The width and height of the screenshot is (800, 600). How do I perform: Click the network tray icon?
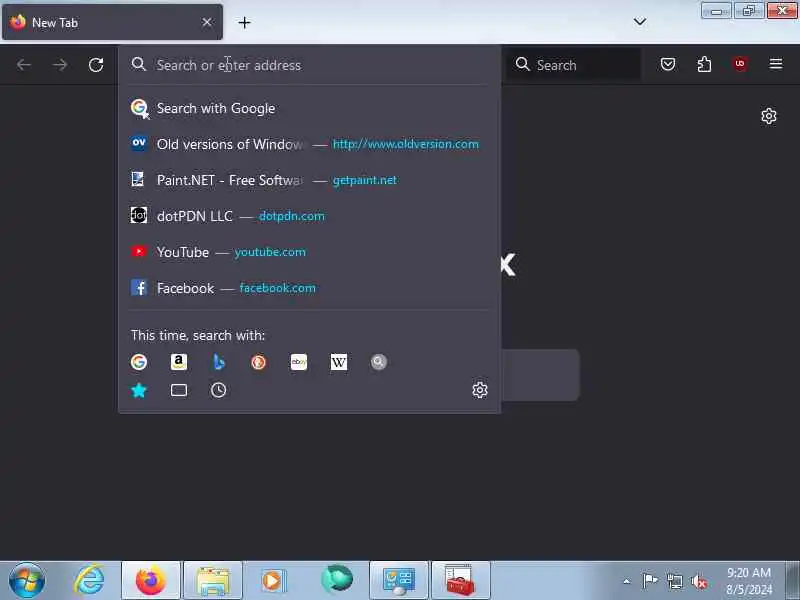[674, 581]
